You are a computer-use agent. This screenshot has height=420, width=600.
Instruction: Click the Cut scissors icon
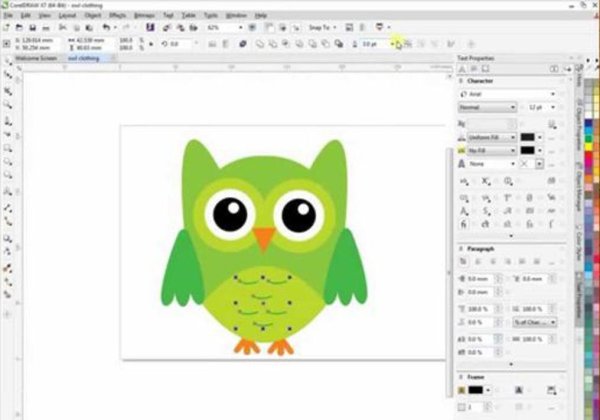coord(63,28)
